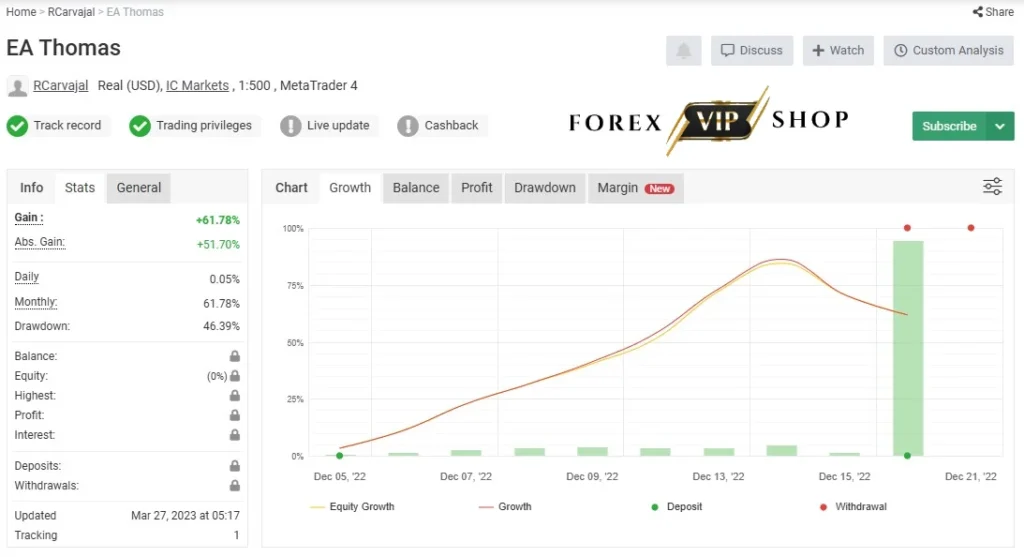Add system to Watch list
This screenshot has width=1024, height=557.
[838, 50]
